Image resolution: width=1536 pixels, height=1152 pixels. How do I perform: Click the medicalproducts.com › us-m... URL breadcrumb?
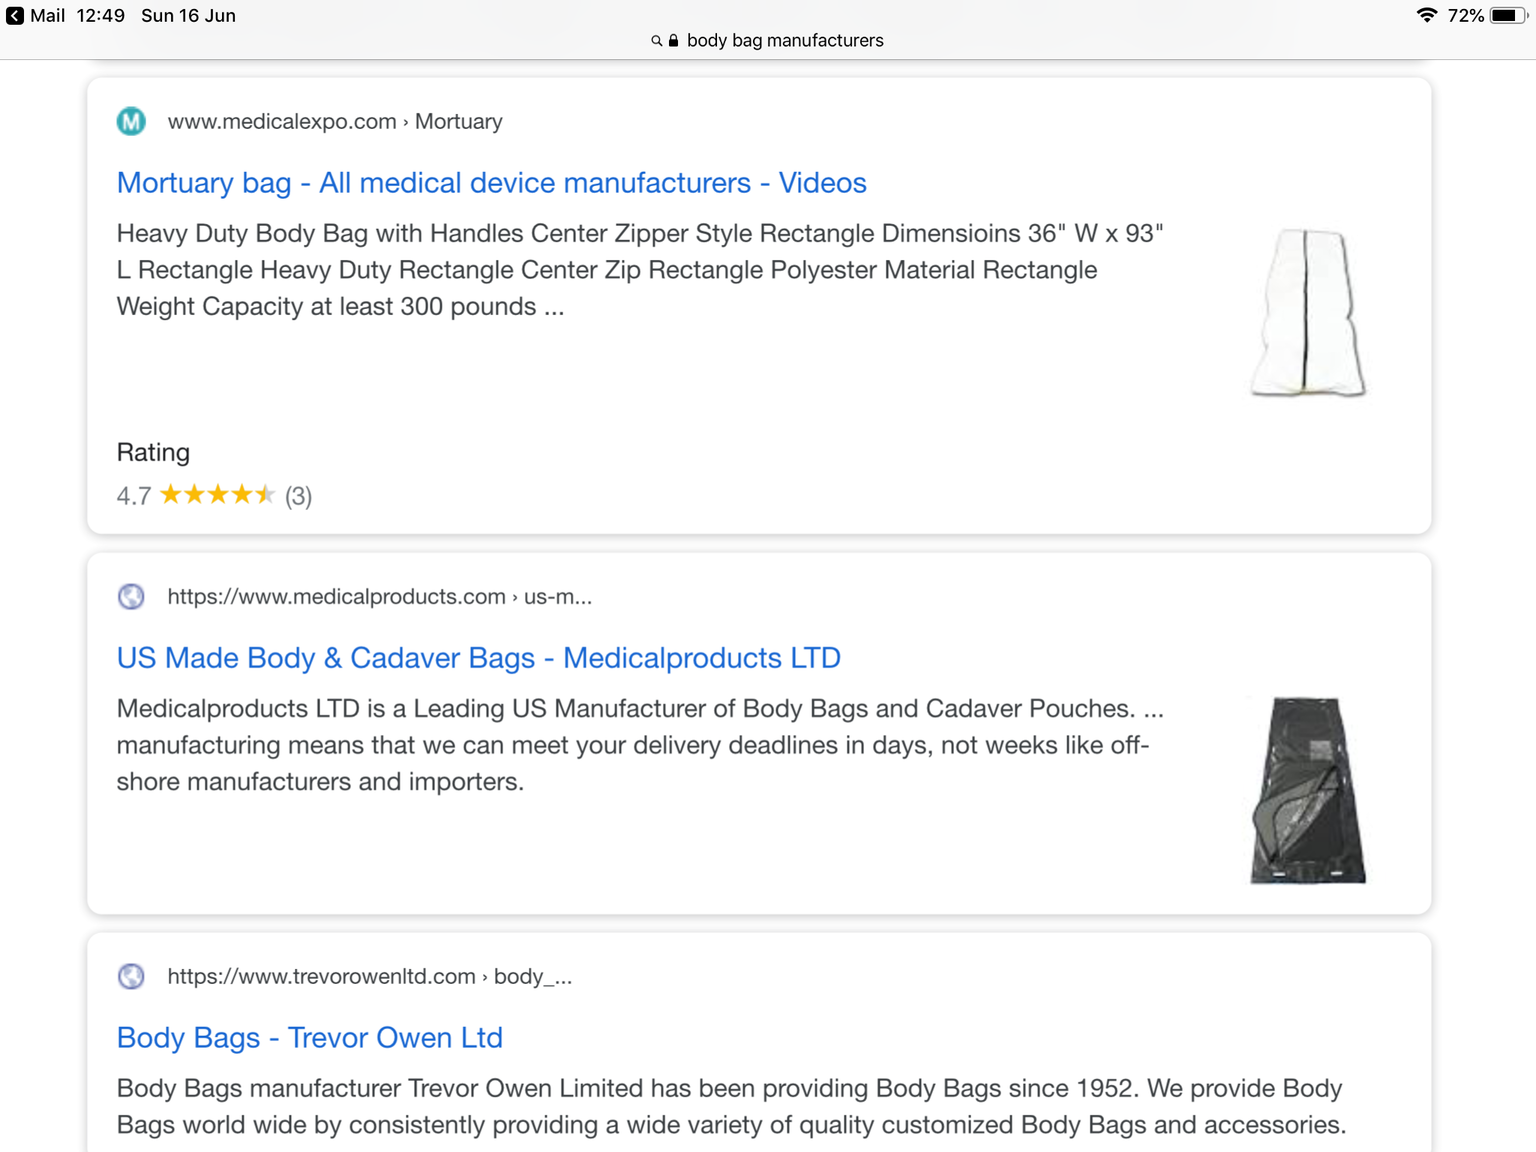click(379, 597)
